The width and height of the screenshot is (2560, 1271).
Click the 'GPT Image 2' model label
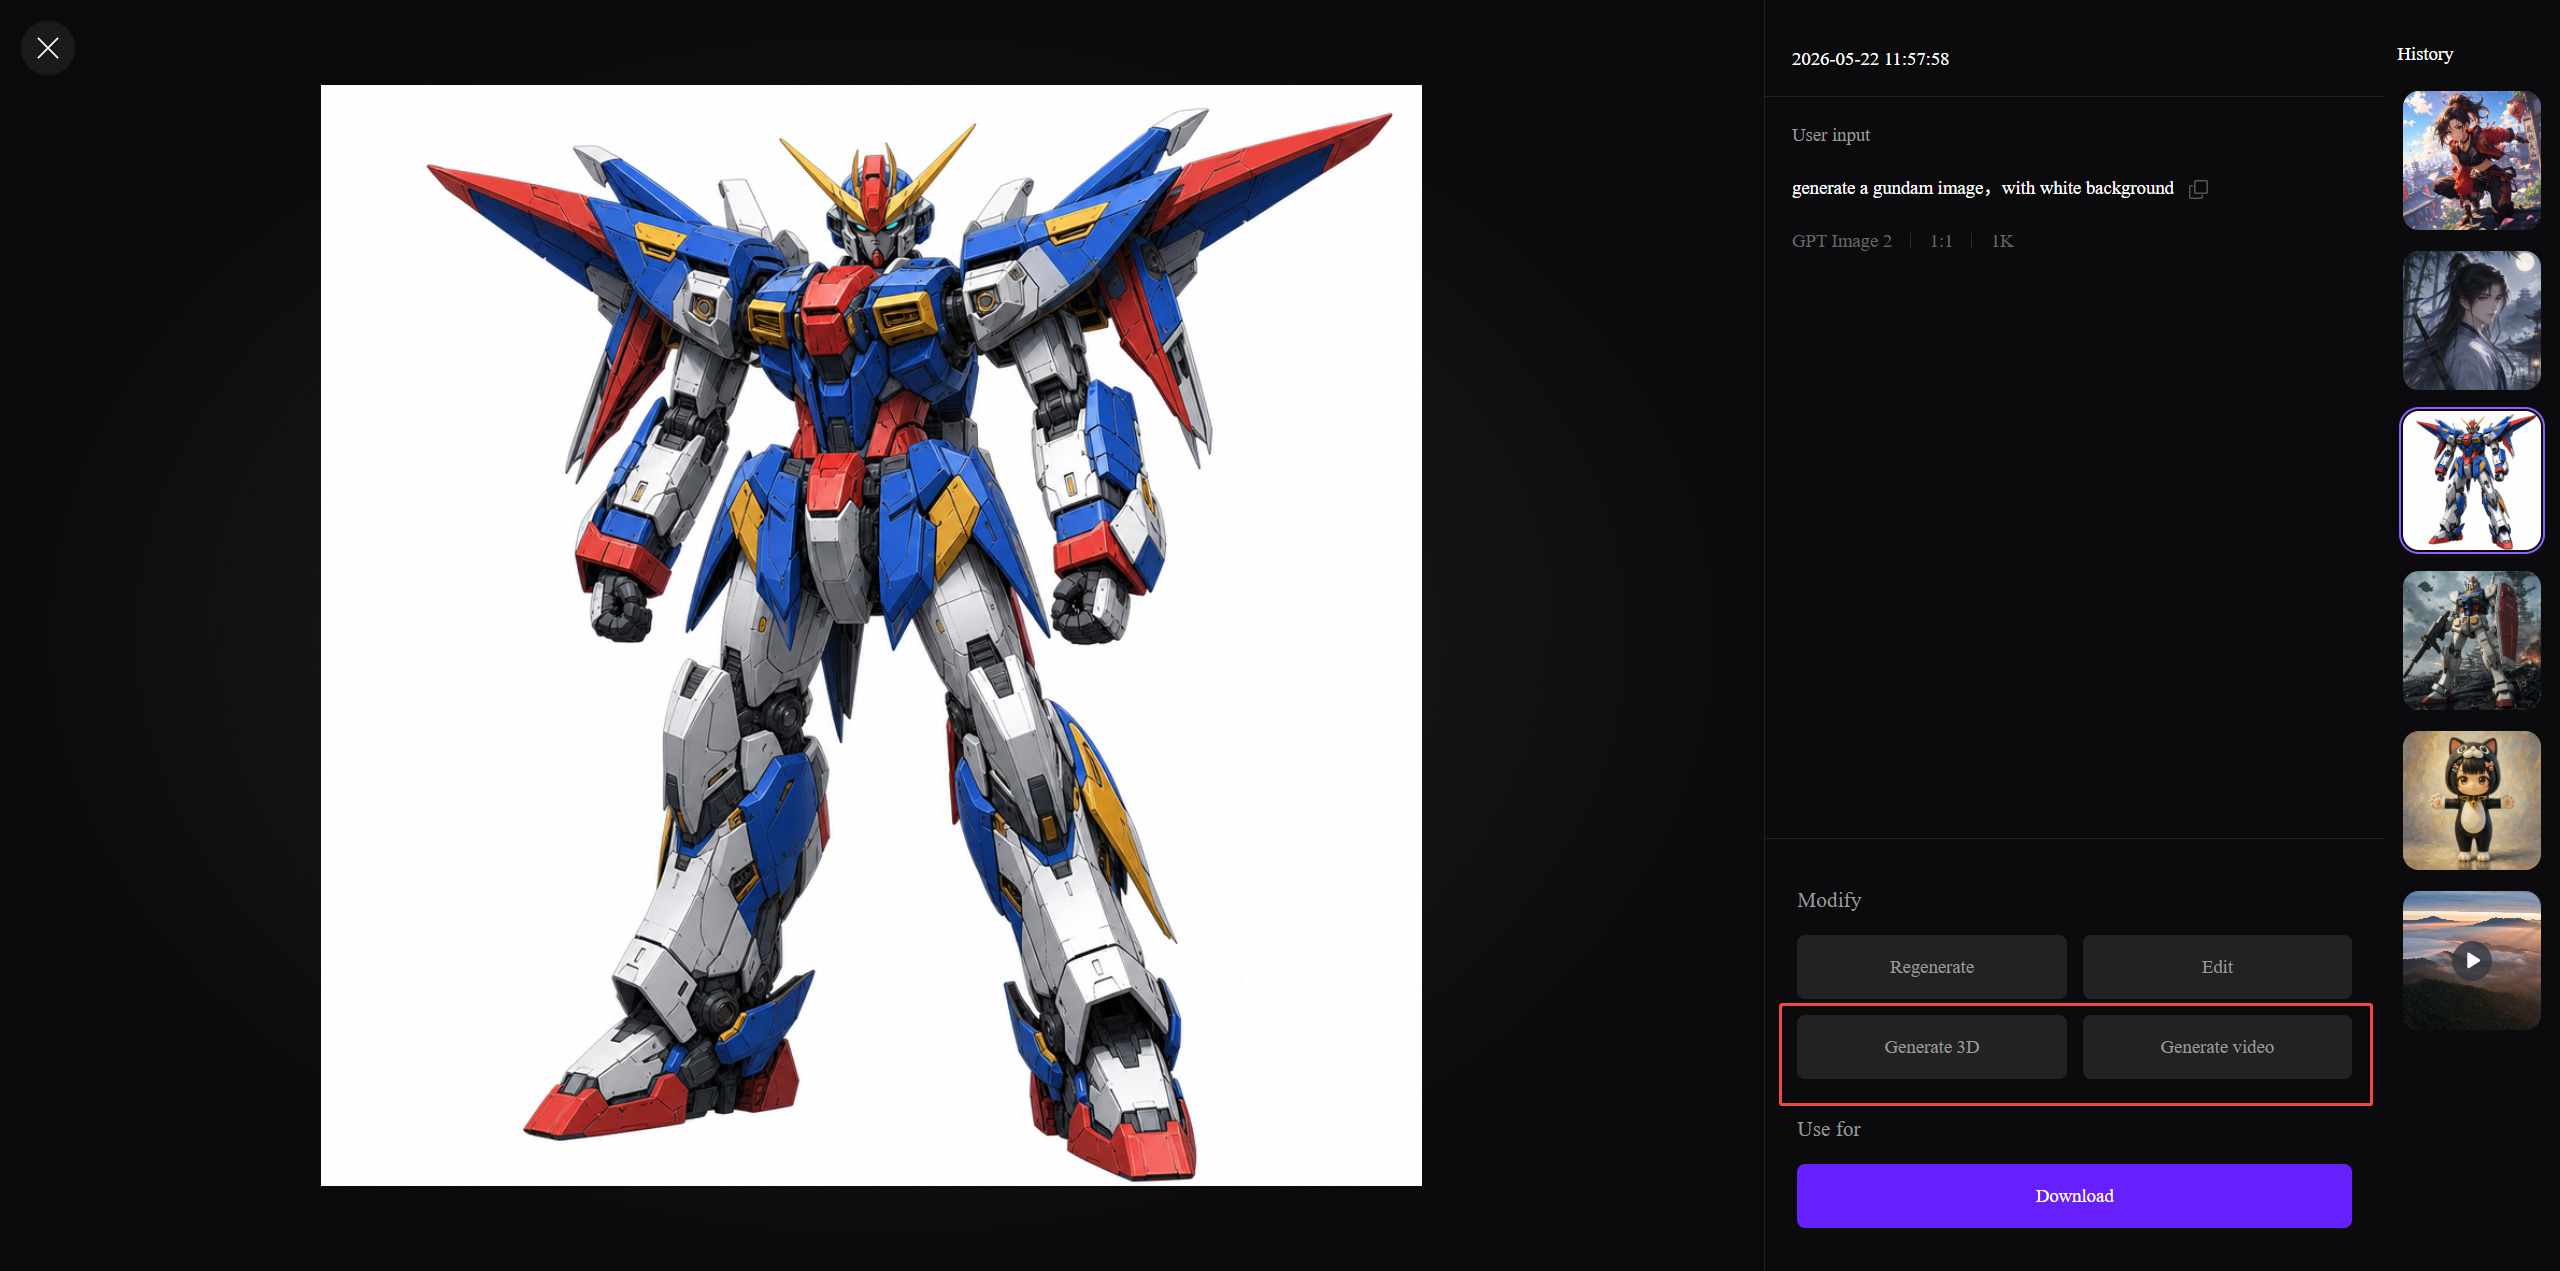click(1841, 241)
